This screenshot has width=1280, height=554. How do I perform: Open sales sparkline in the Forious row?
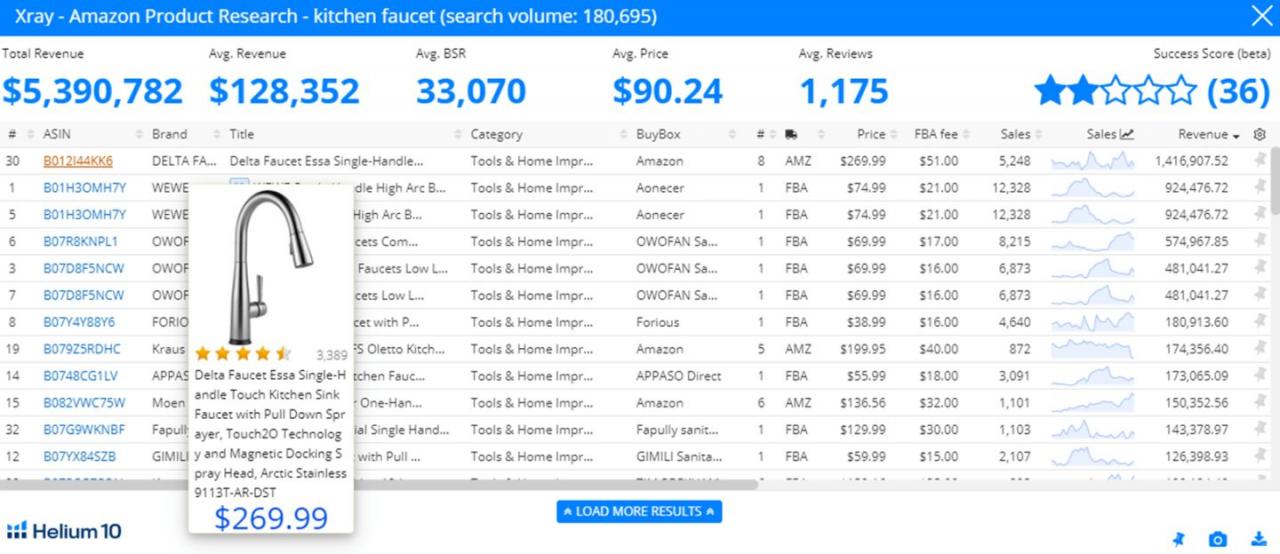(1092, 322)
